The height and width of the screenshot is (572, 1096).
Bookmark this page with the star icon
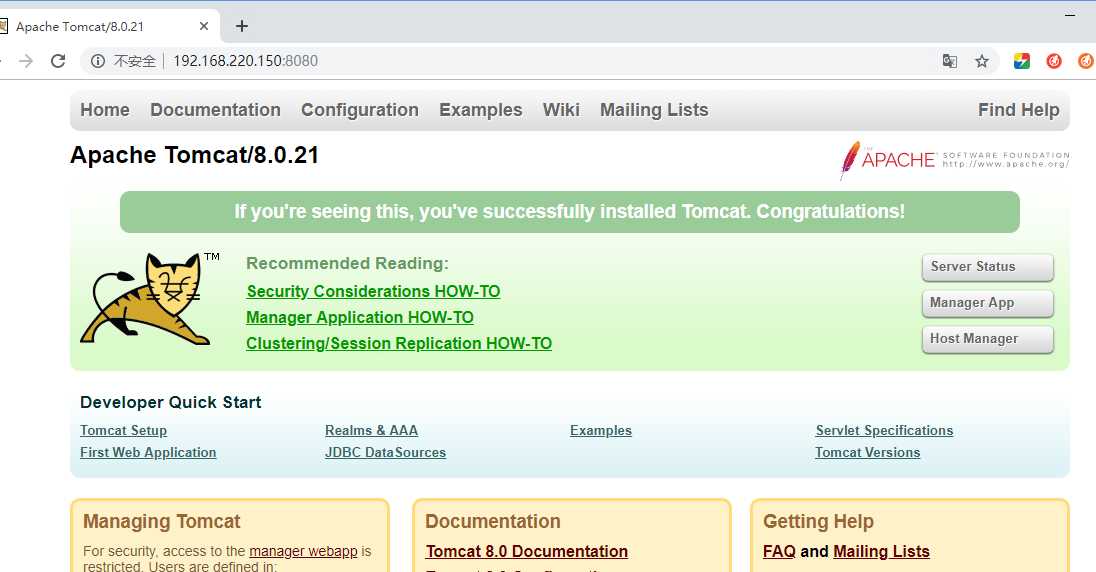click(982, 61)
